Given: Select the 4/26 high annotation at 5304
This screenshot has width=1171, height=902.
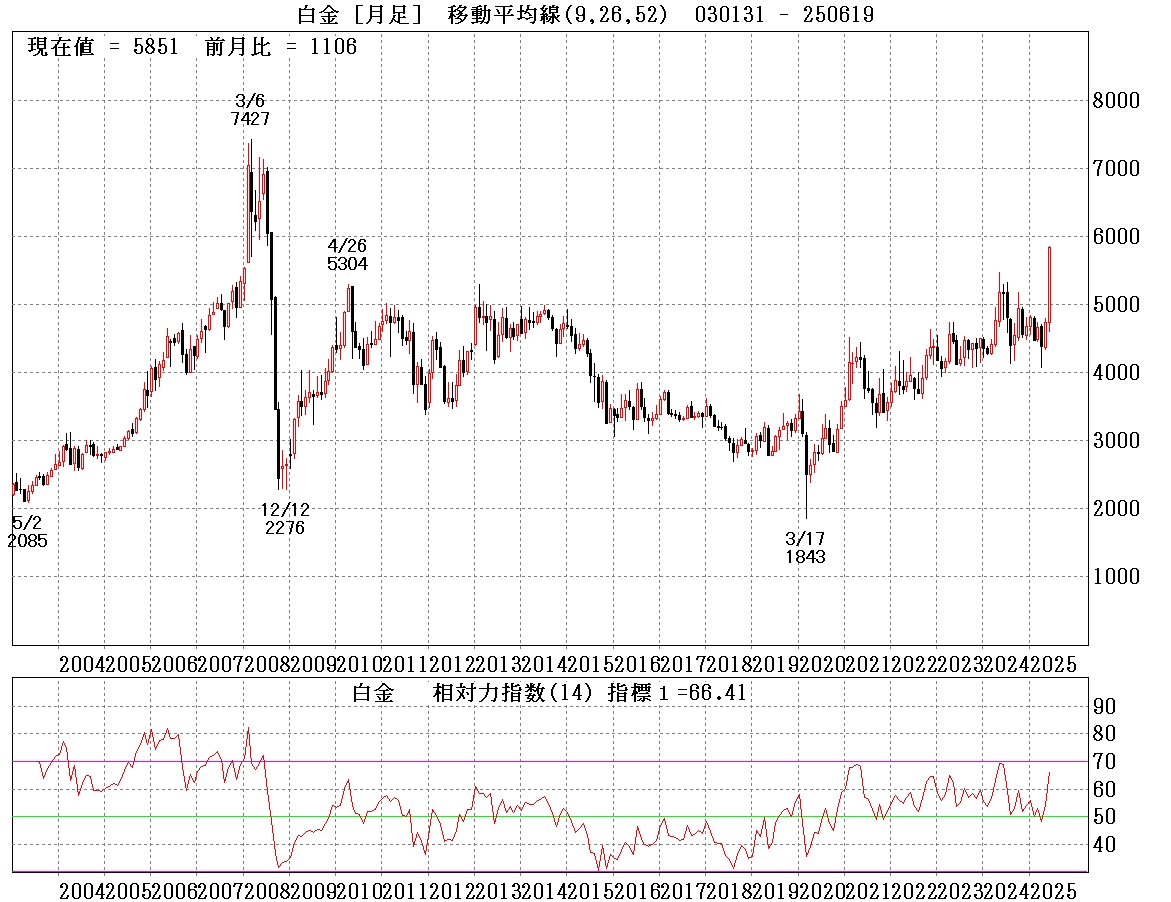Looking at the screenshot, I should (x=347, y=255).
